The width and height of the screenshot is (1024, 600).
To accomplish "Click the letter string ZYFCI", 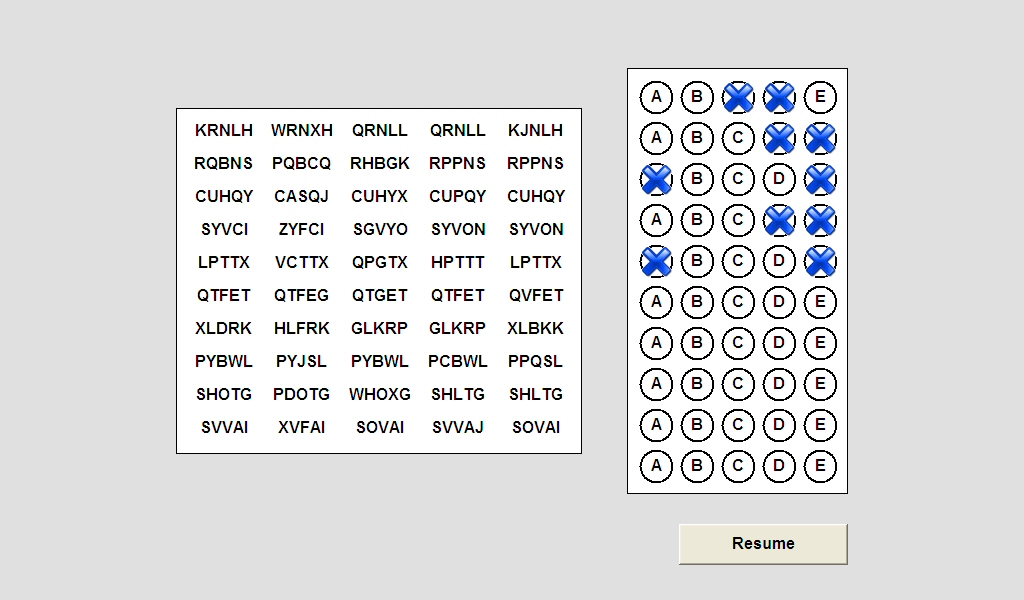I will (x=302, y=229).
